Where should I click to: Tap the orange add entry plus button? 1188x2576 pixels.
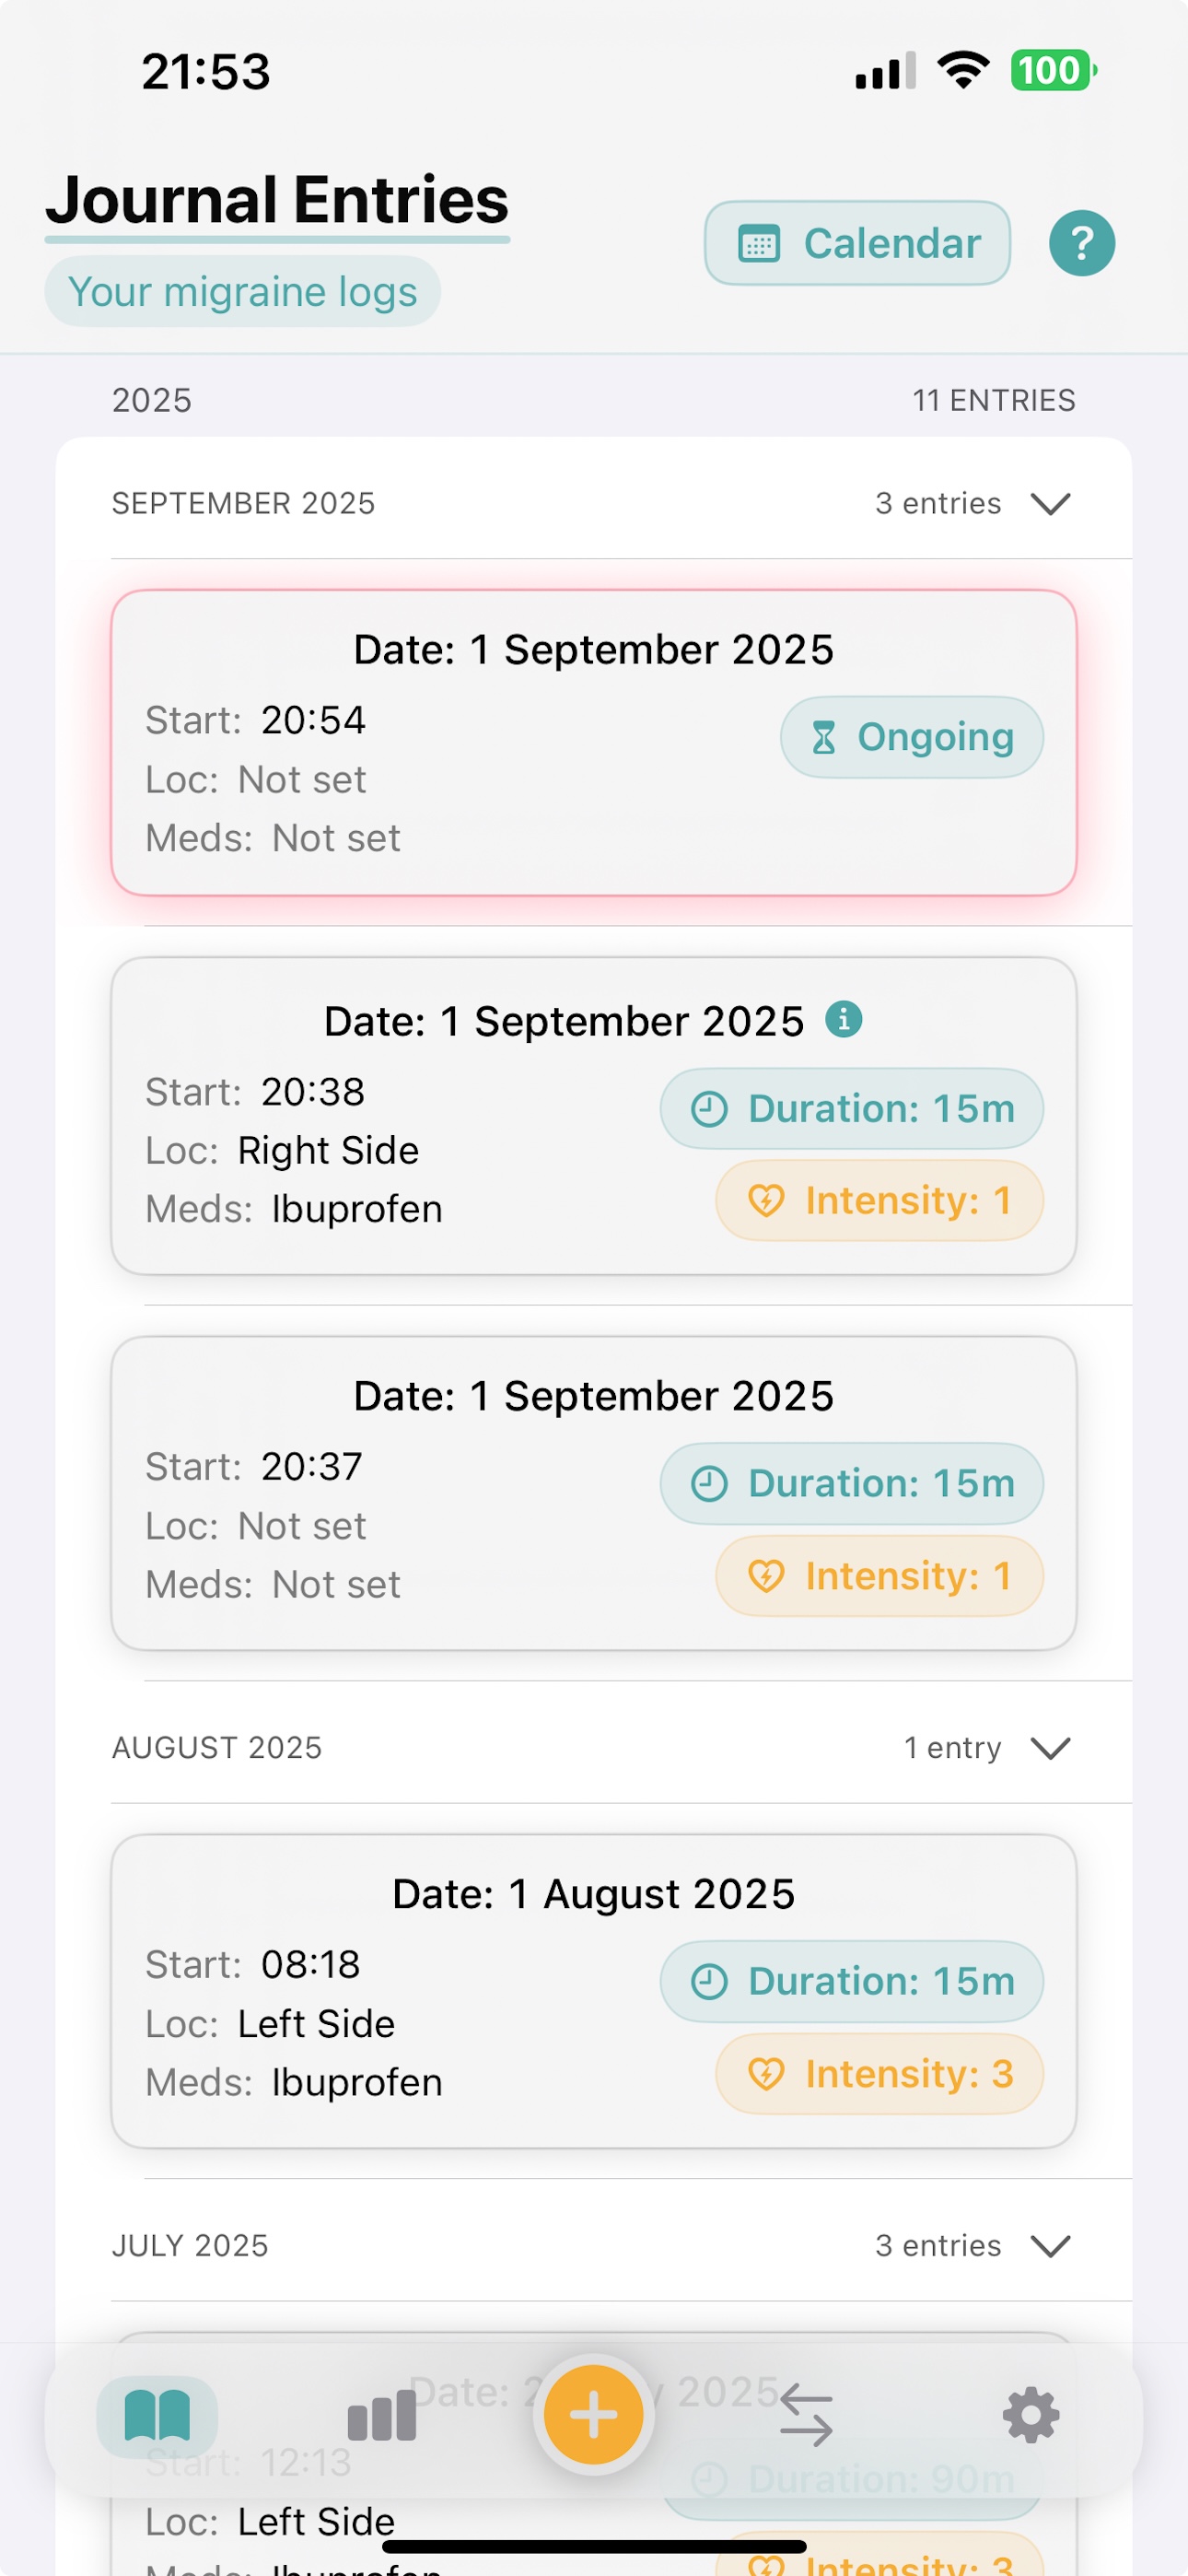click(x=593, y=2415)
